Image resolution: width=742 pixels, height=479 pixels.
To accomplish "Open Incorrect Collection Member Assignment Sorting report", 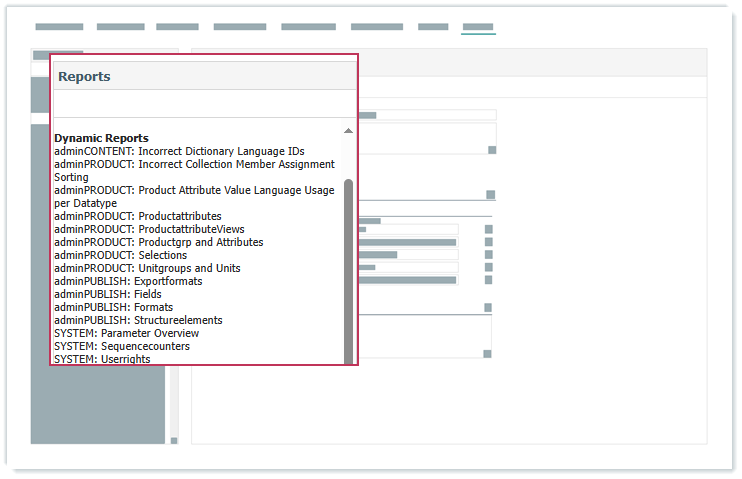I will point(194,164).
